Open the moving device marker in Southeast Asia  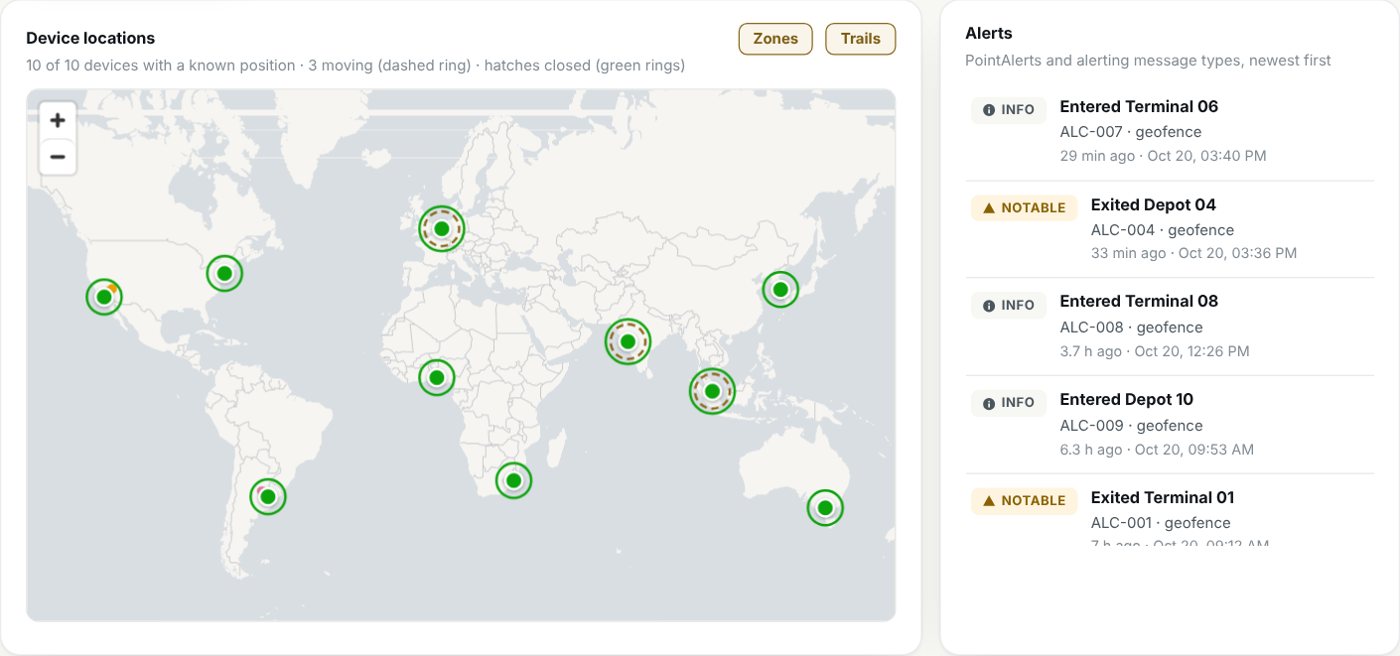712,391
